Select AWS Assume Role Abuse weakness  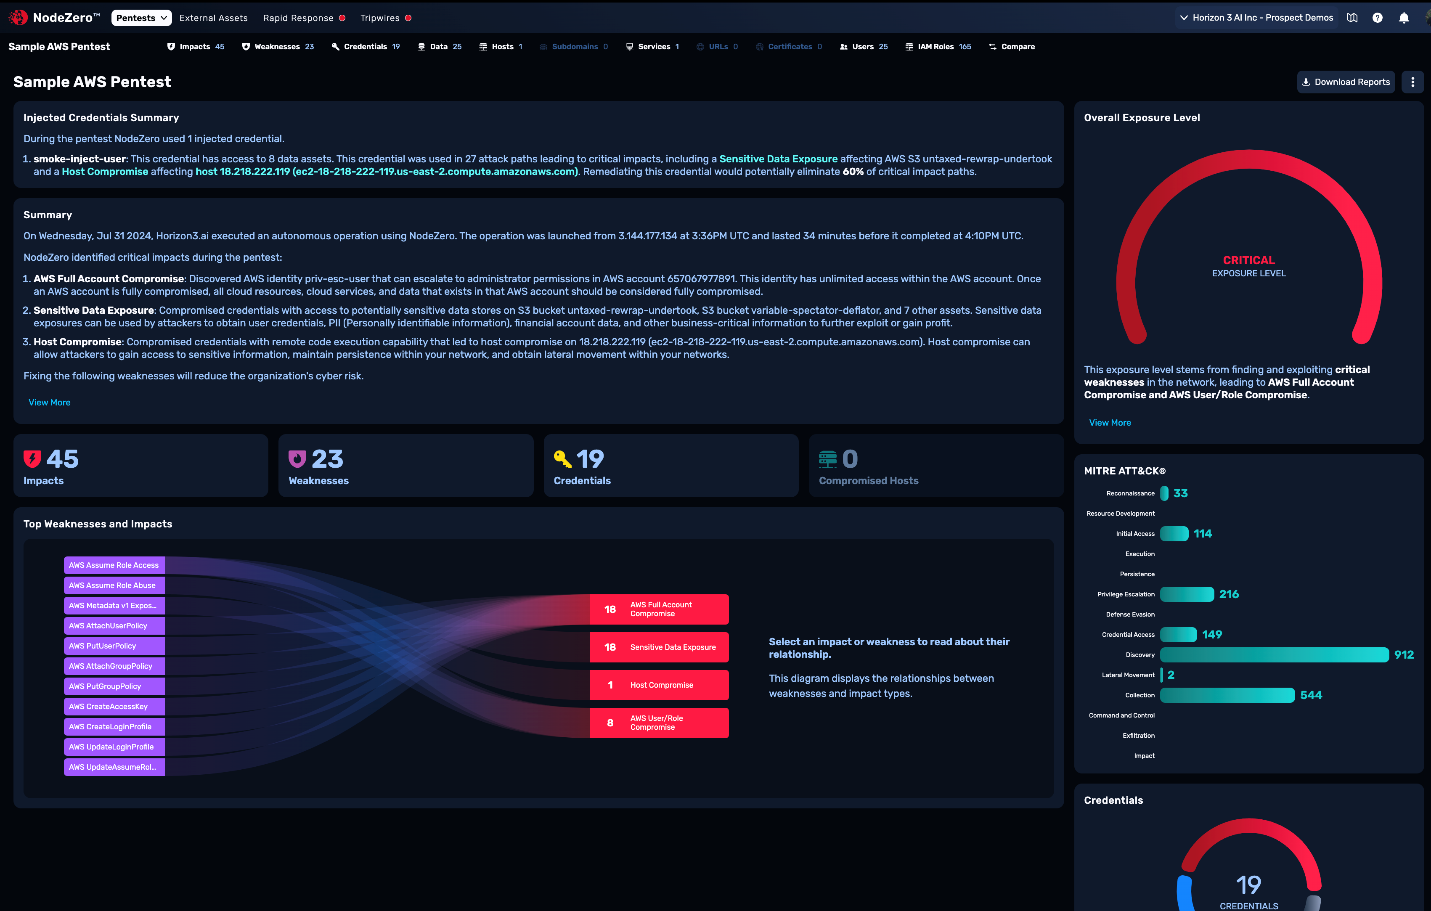coord(114,585)
